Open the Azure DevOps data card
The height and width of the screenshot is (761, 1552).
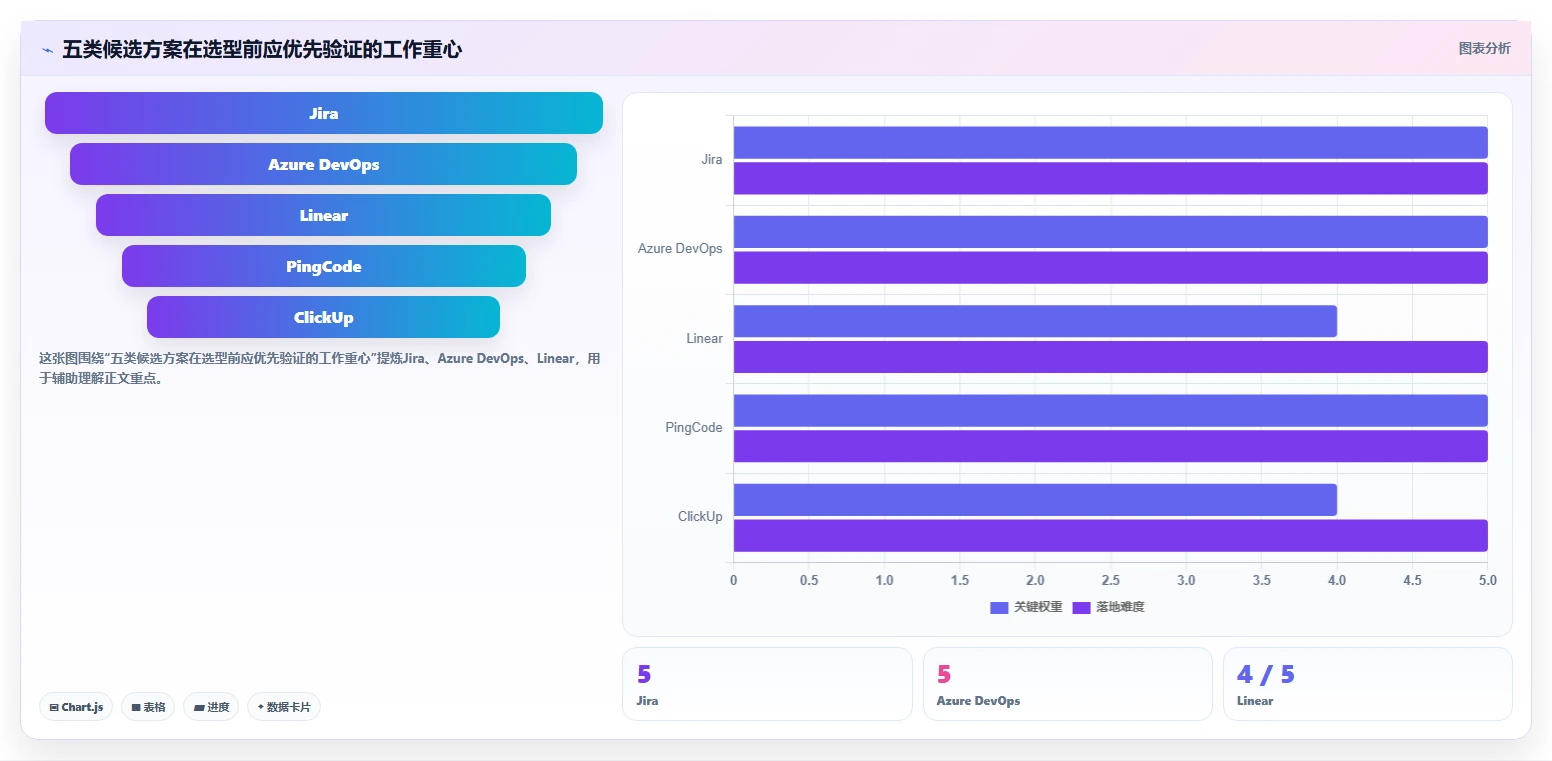[x=1067, y=684]
